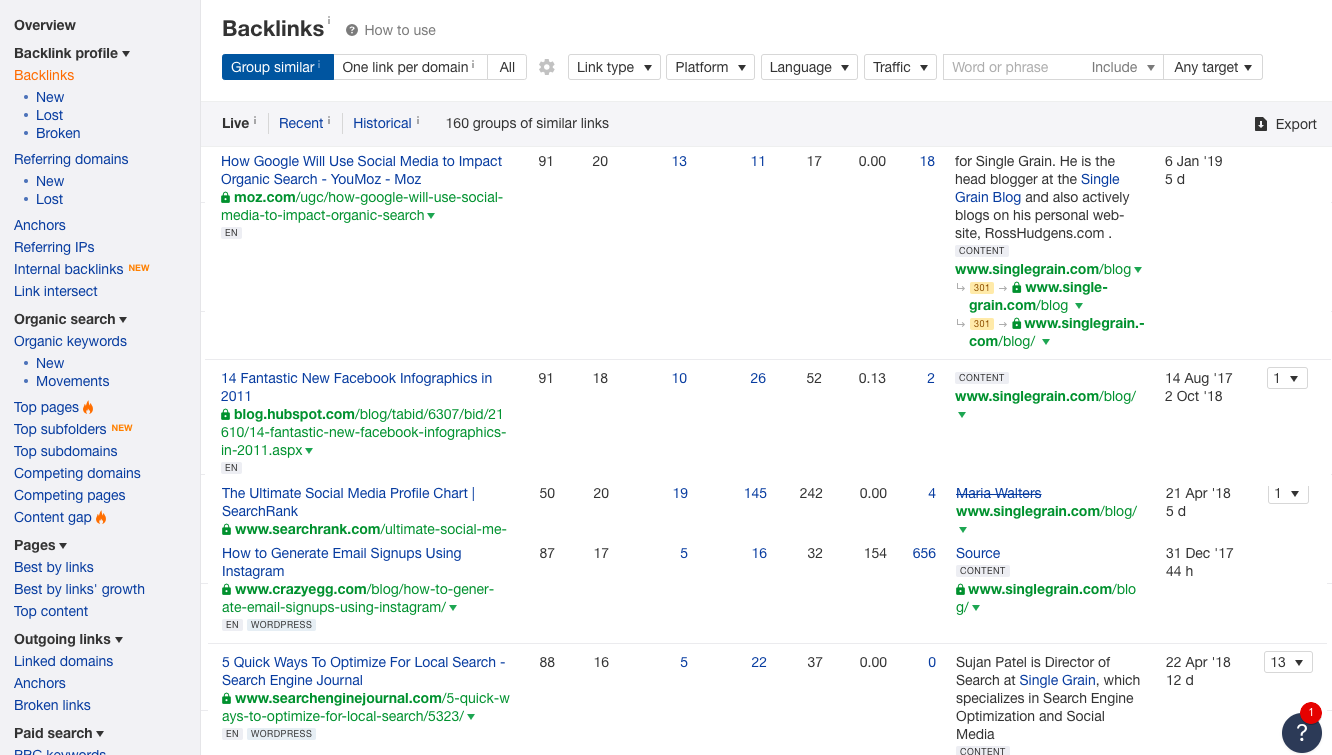This screenshot has height=755, width=1332.
Task: Collapse the Outgoing links section
Action: (x=69, y=639)
